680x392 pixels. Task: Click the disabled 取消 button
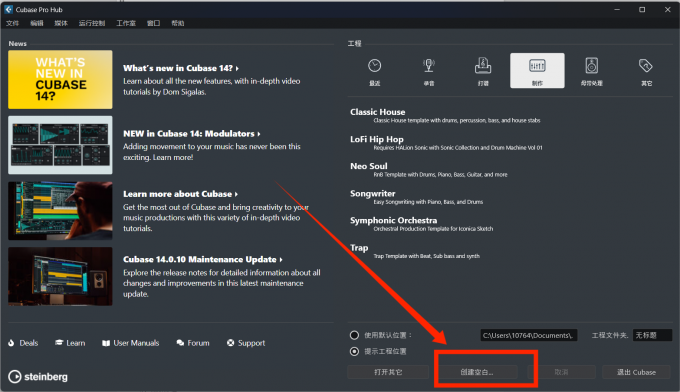(x=561, y=372)
